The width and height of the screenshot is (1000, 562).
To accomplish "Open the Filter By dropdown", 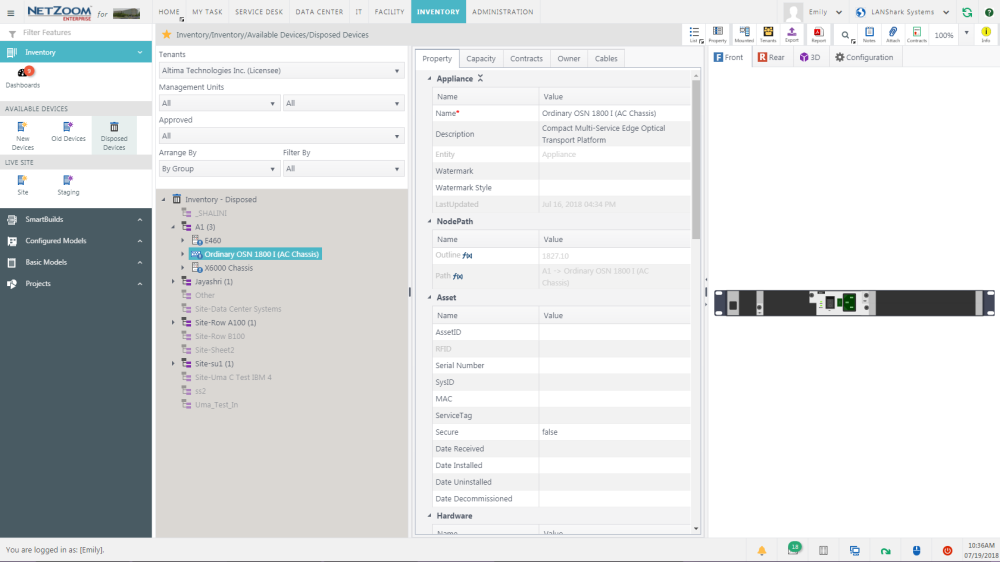I will tap(343, 169).
